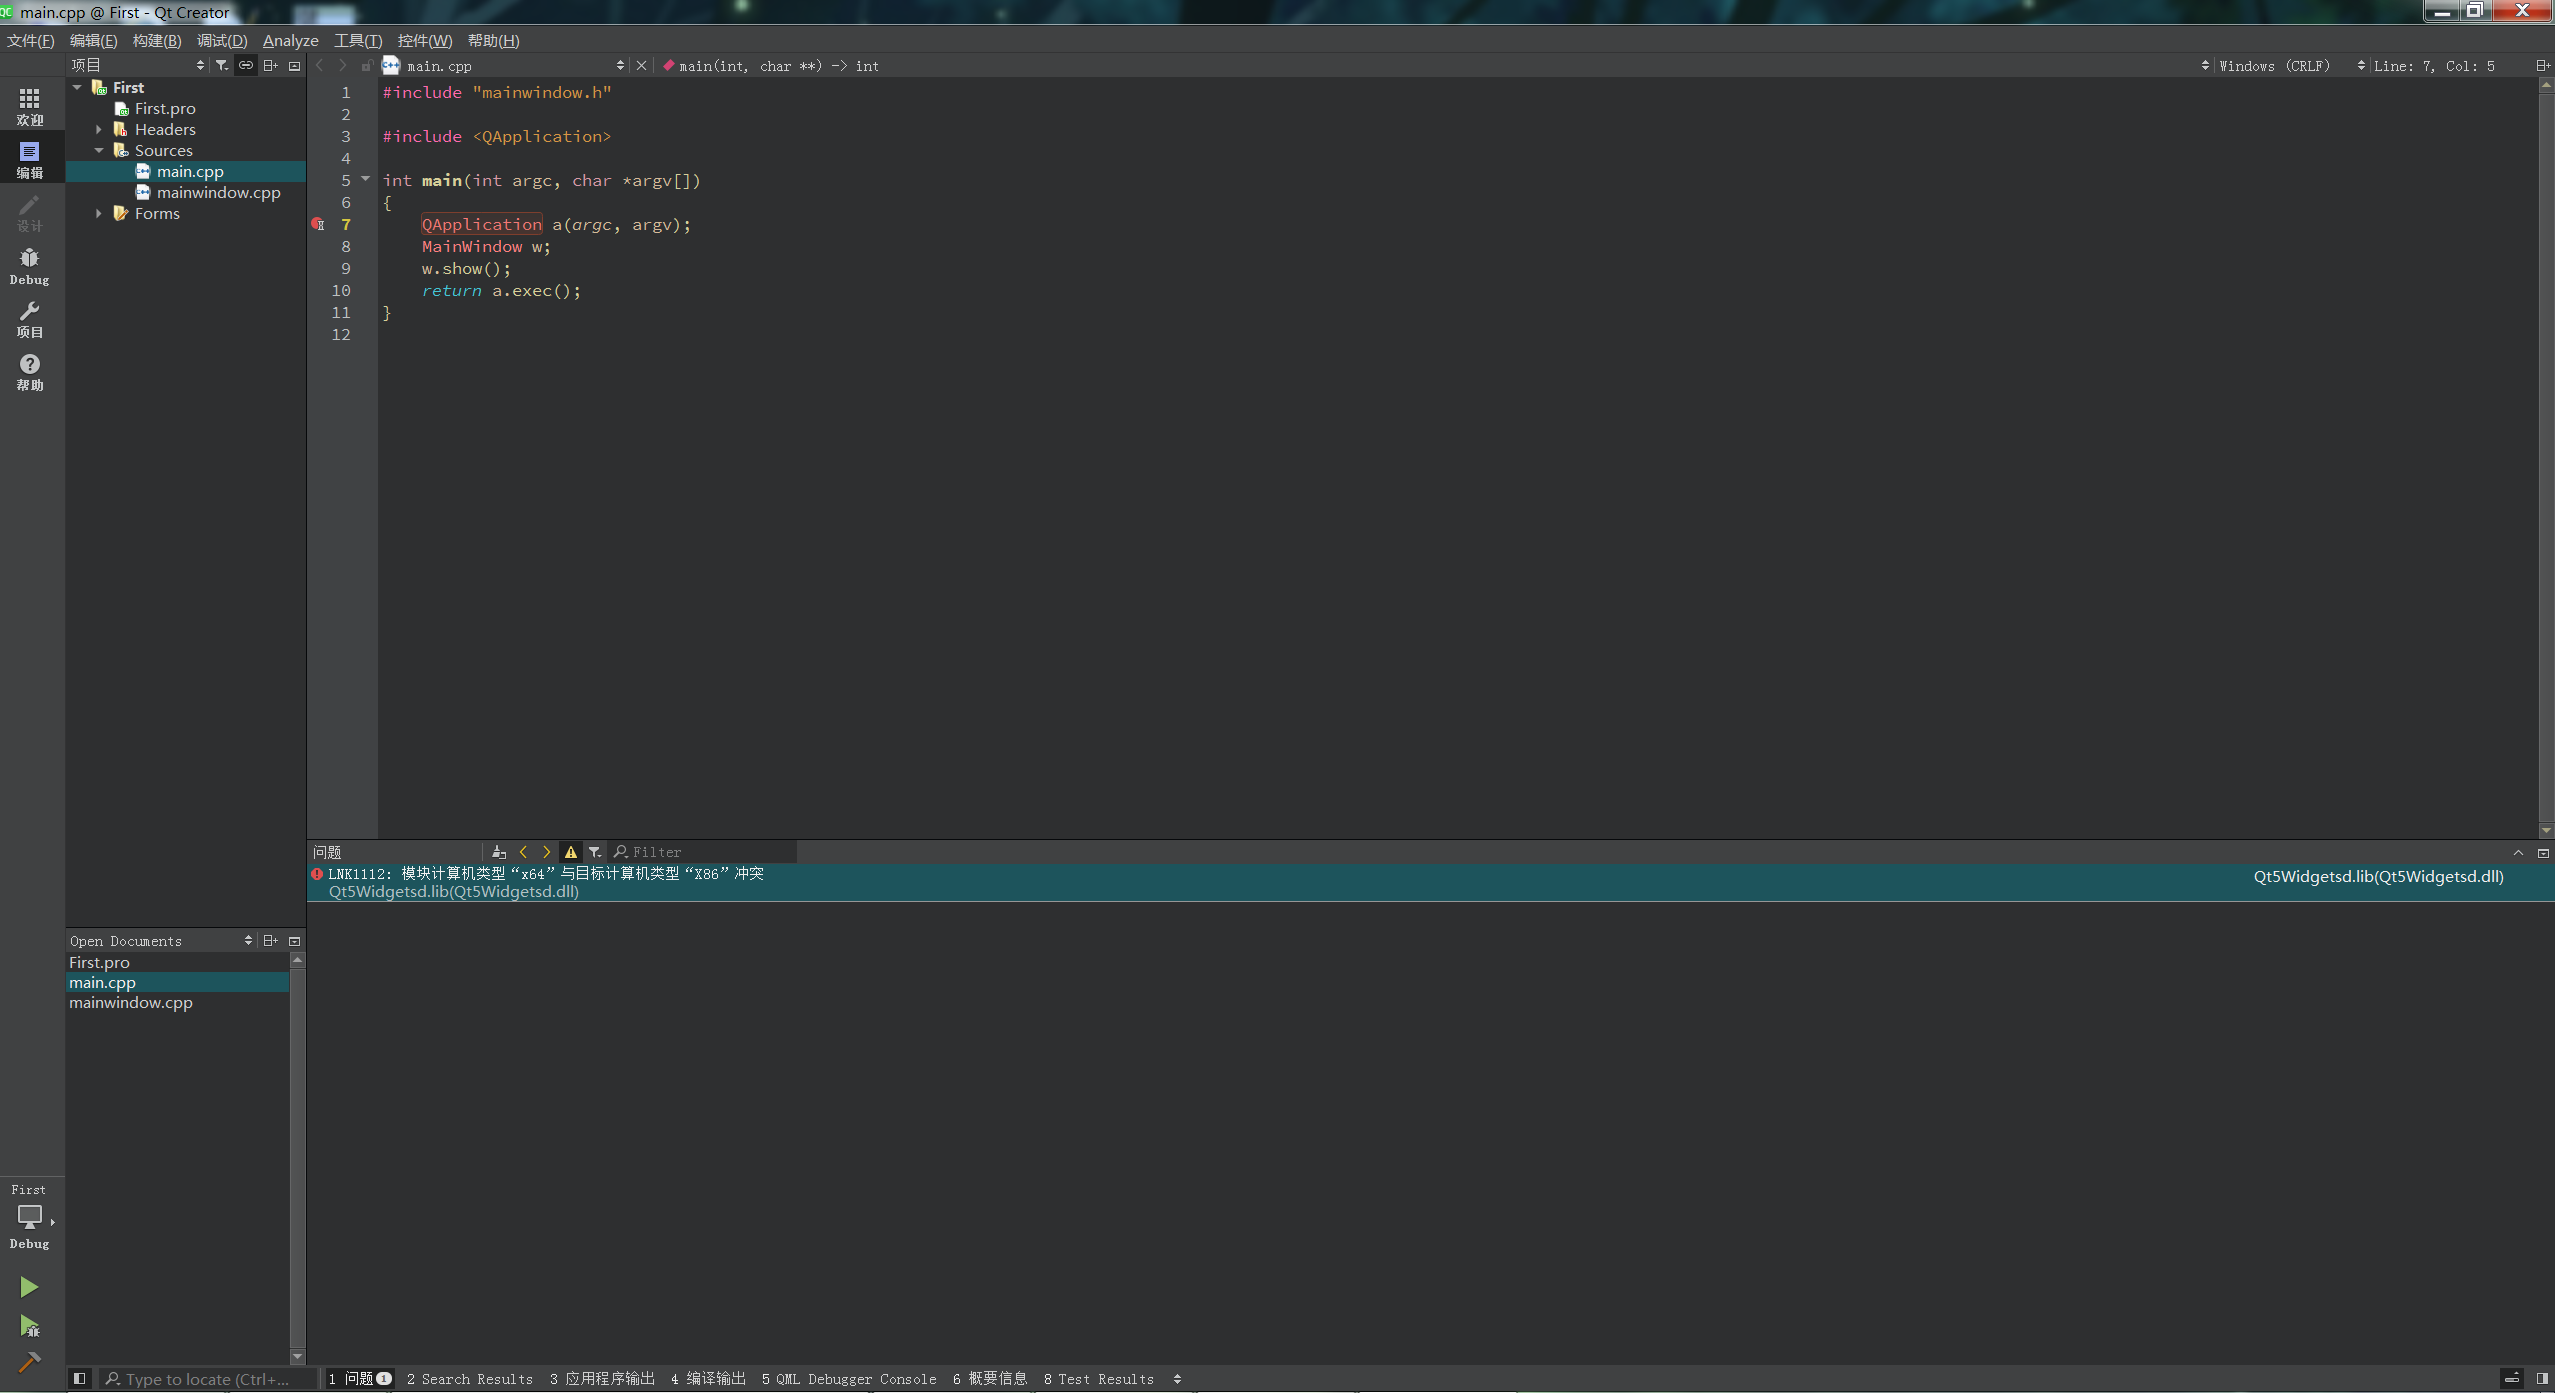This screenshot has width=2555, height=1393.
Task: Open the 项目 view selector dropdown
Action: 137,65
